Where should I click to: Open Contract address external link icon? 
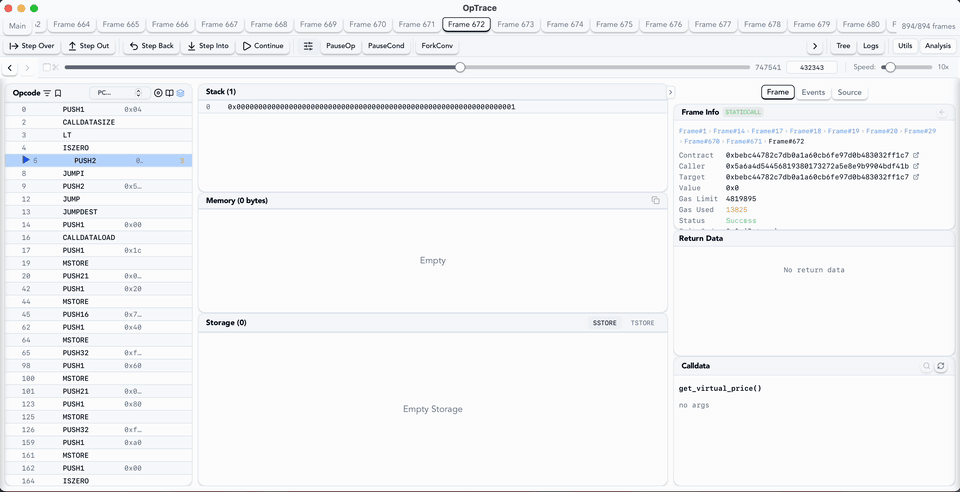coord(916,155)
